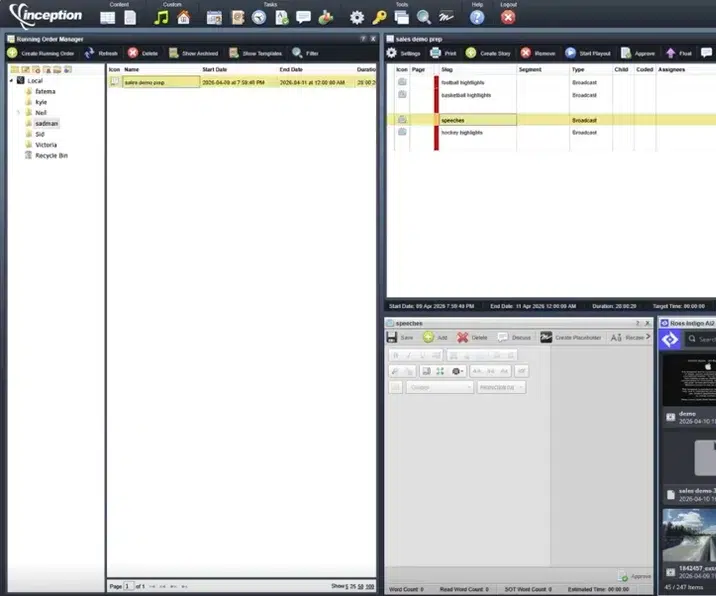
Task: Click the clock icon under Tasks
Action: coord(259,18)
